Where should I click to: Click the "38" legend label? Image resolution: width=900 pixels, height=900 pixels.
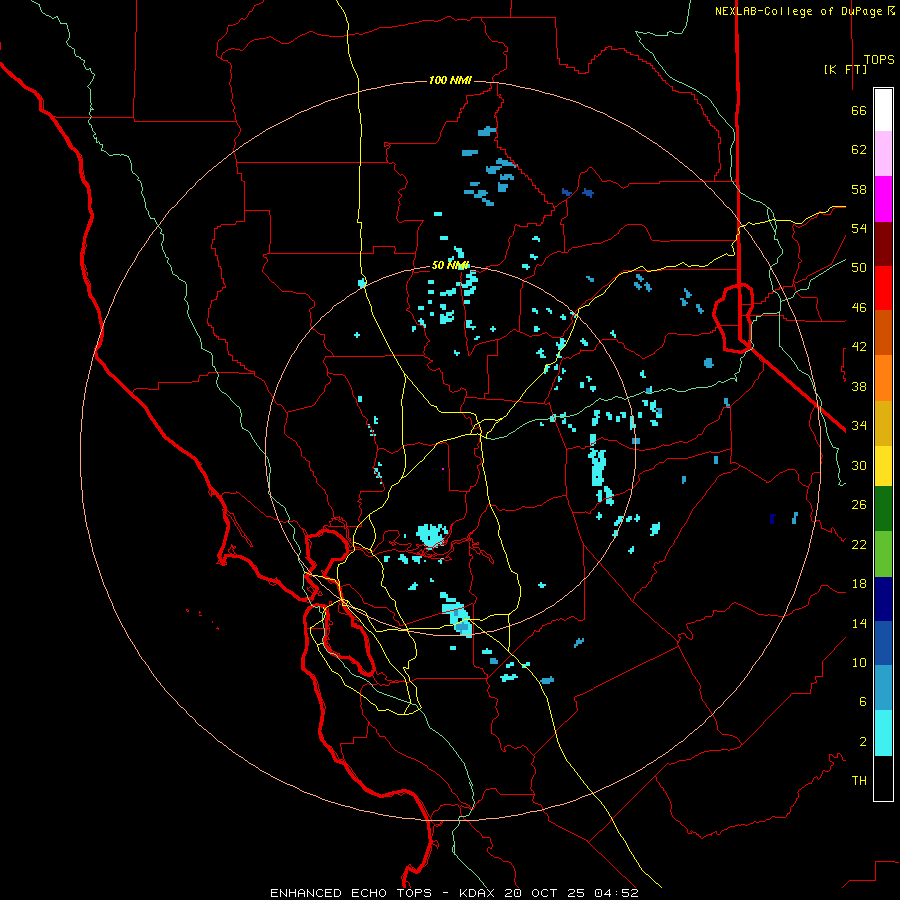pos(859,386)
